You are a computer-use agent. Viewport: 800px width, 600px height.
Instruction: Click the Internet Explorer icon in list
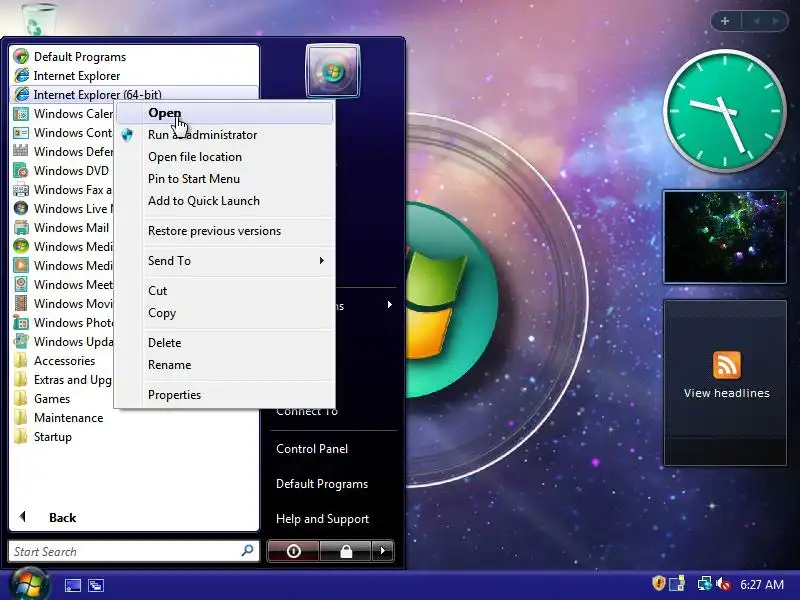tap(21, 76)
